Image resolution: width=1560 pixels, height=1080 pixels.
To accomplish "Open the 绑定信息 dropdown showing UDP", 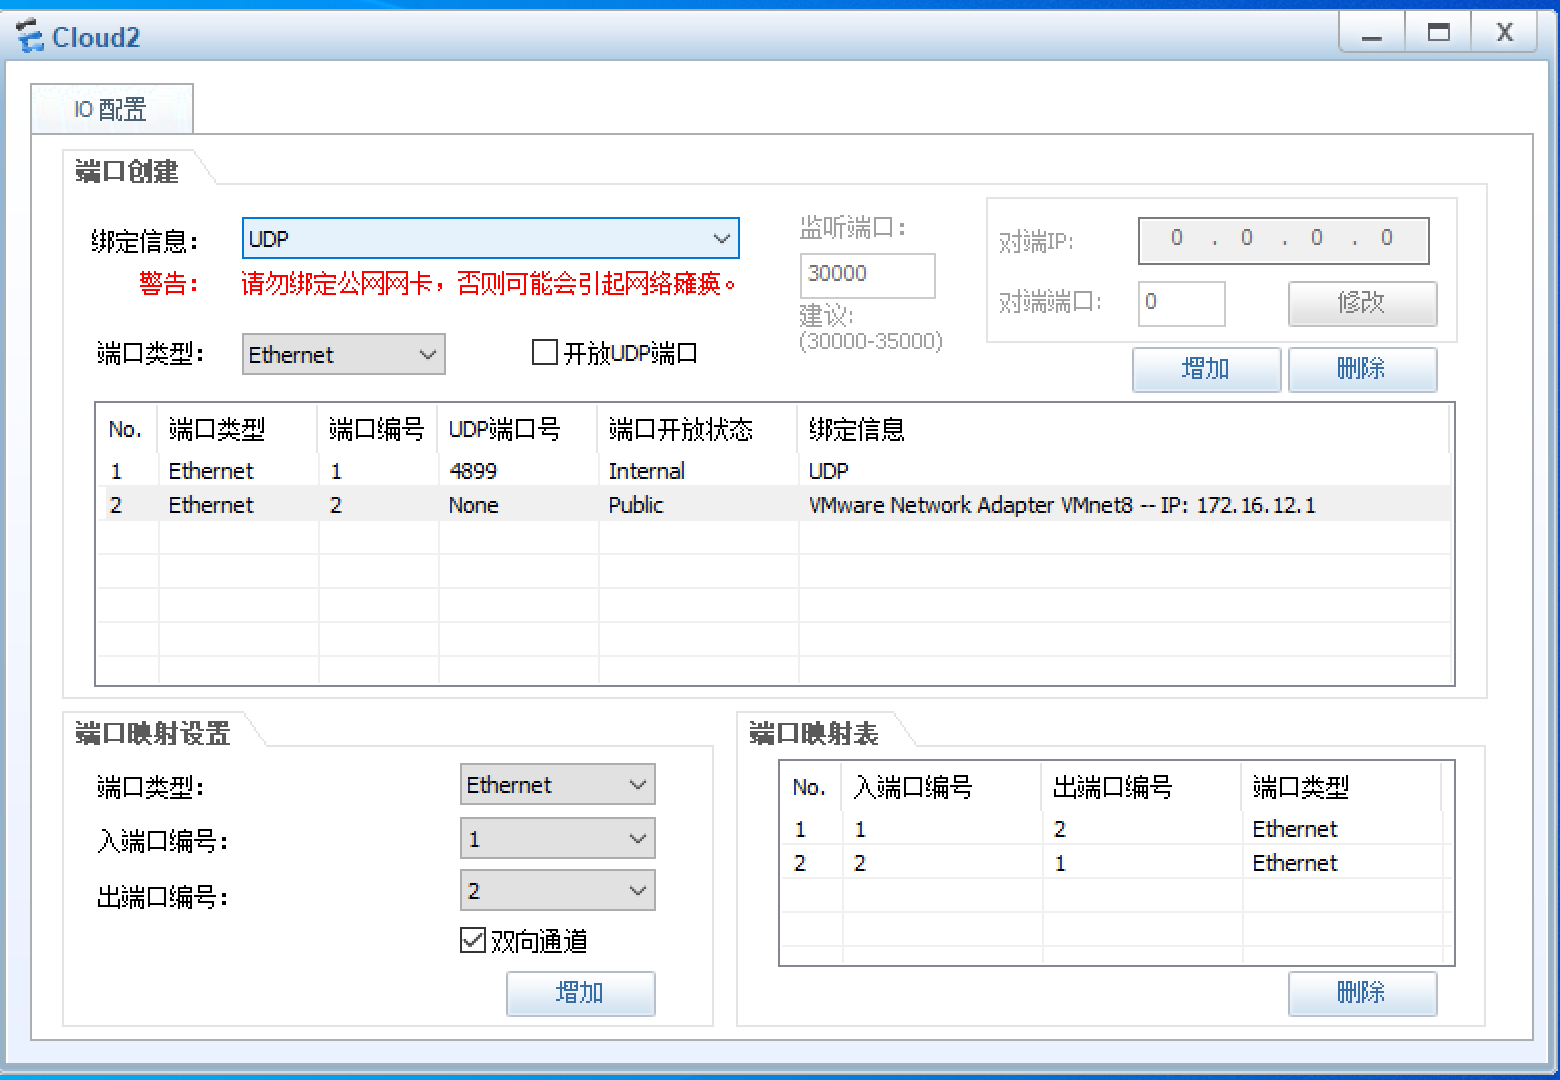I will click(x=490, y=238).
